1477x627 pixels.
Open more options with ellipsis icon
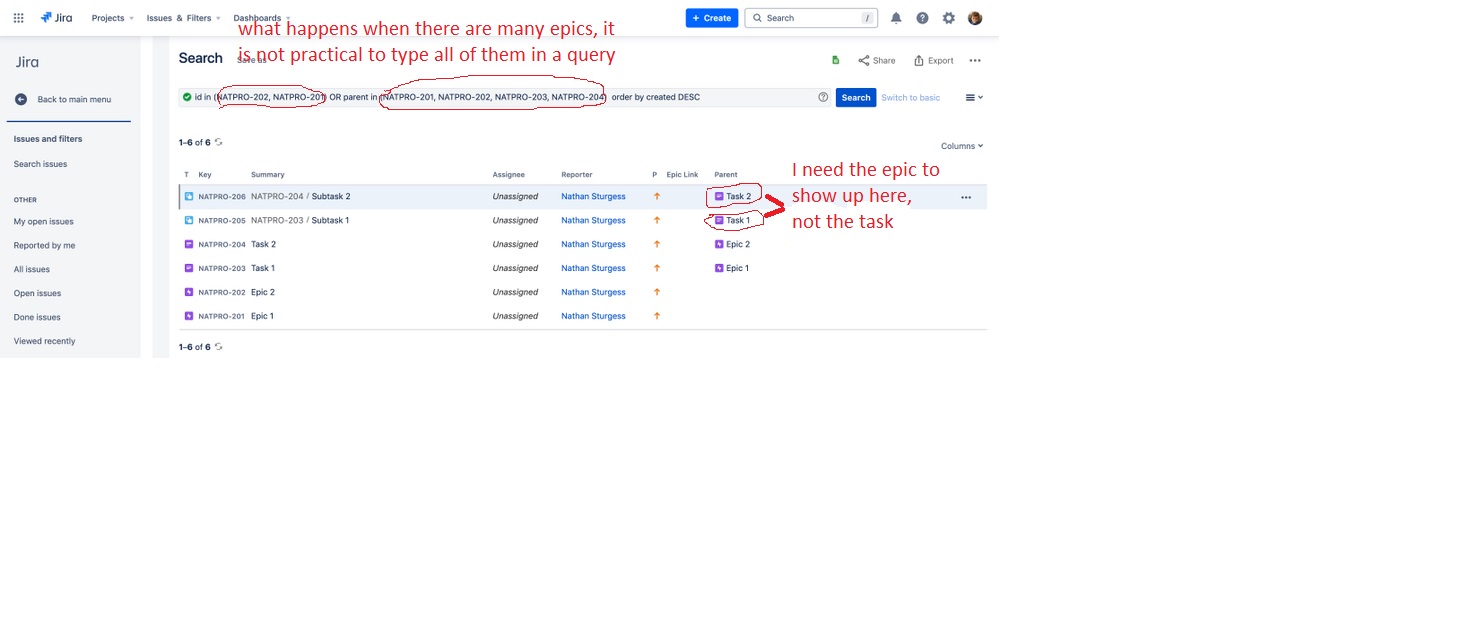pyautogui.click(x=975, y=60)
